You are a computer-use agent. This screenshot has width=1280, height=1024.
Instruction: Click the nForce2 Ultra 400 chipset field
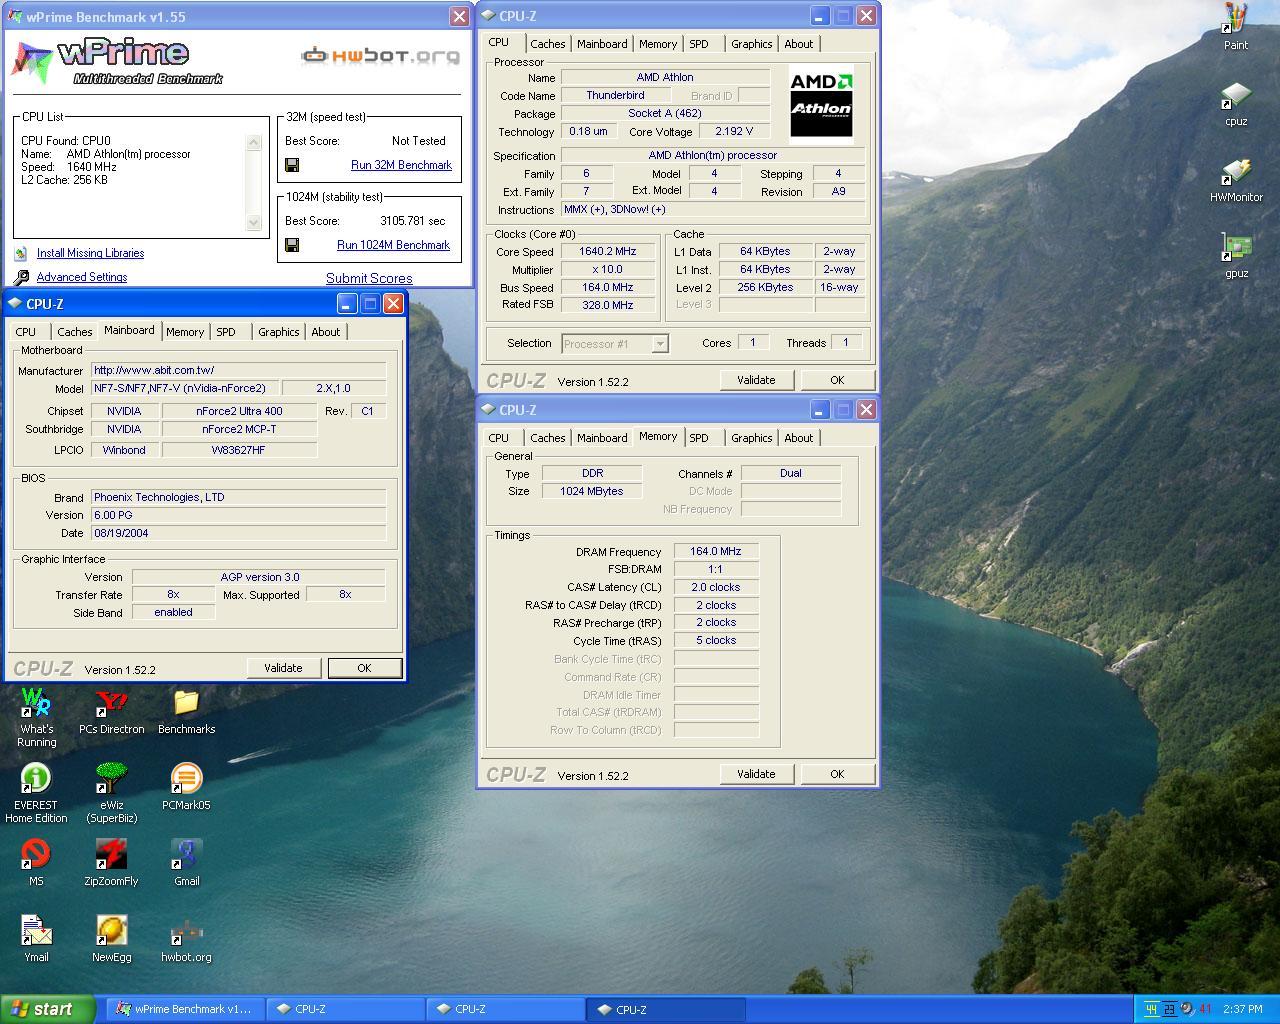(239, 411)
